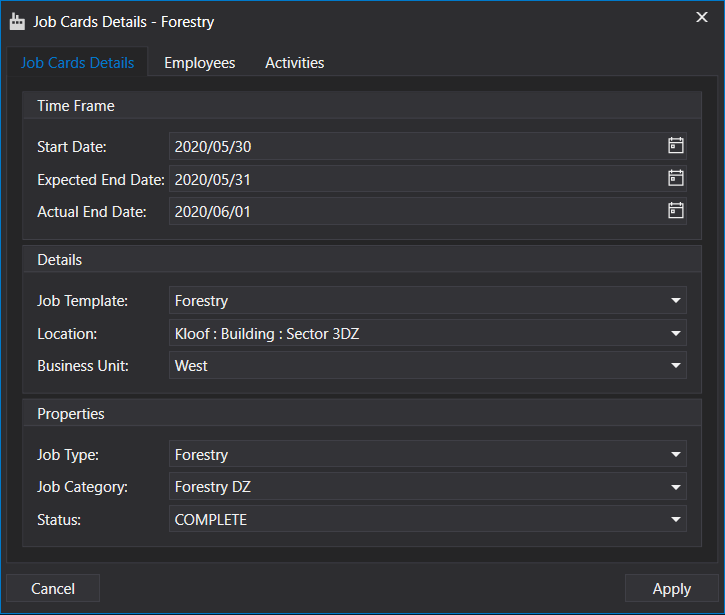Select the Job Cards Details tab
This screenshot has height=615, width=725.
click(77, 62)
